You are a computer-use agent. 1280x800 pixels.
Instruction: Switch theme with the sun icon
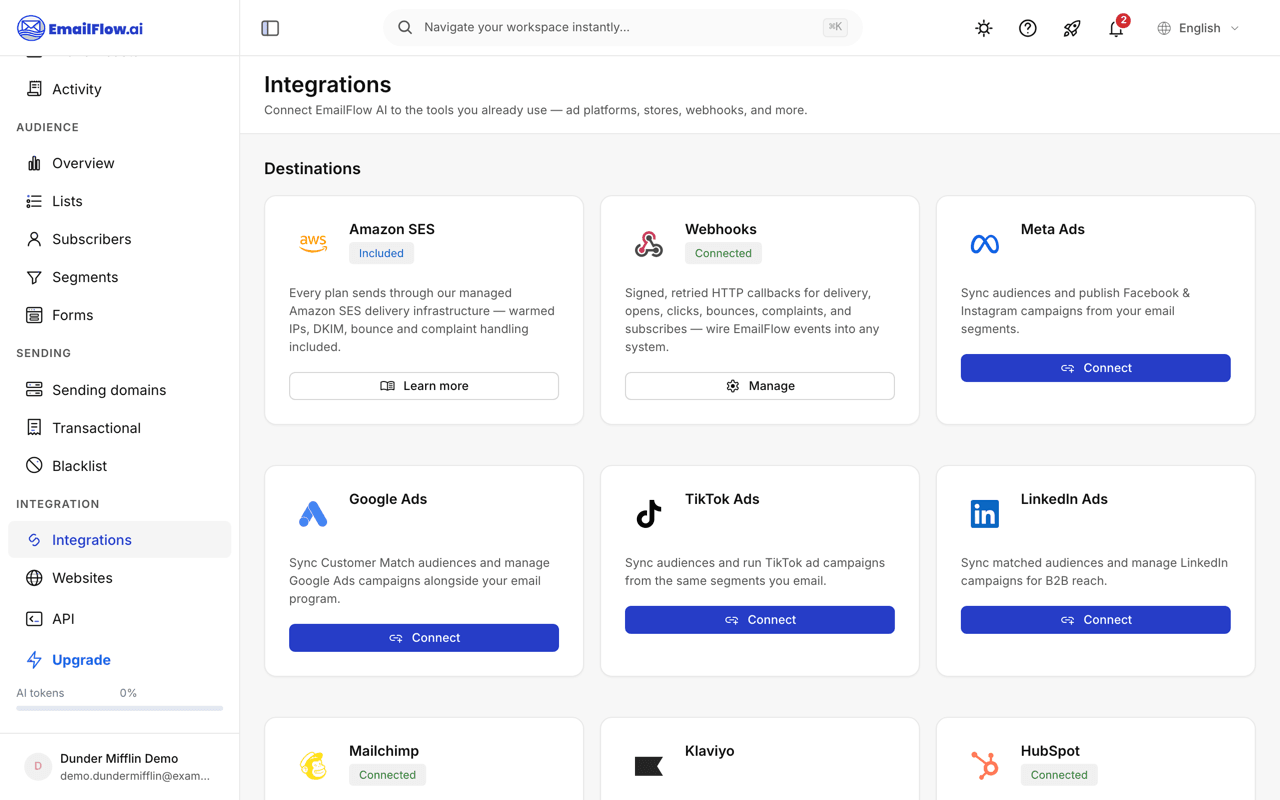coord(984,28)
